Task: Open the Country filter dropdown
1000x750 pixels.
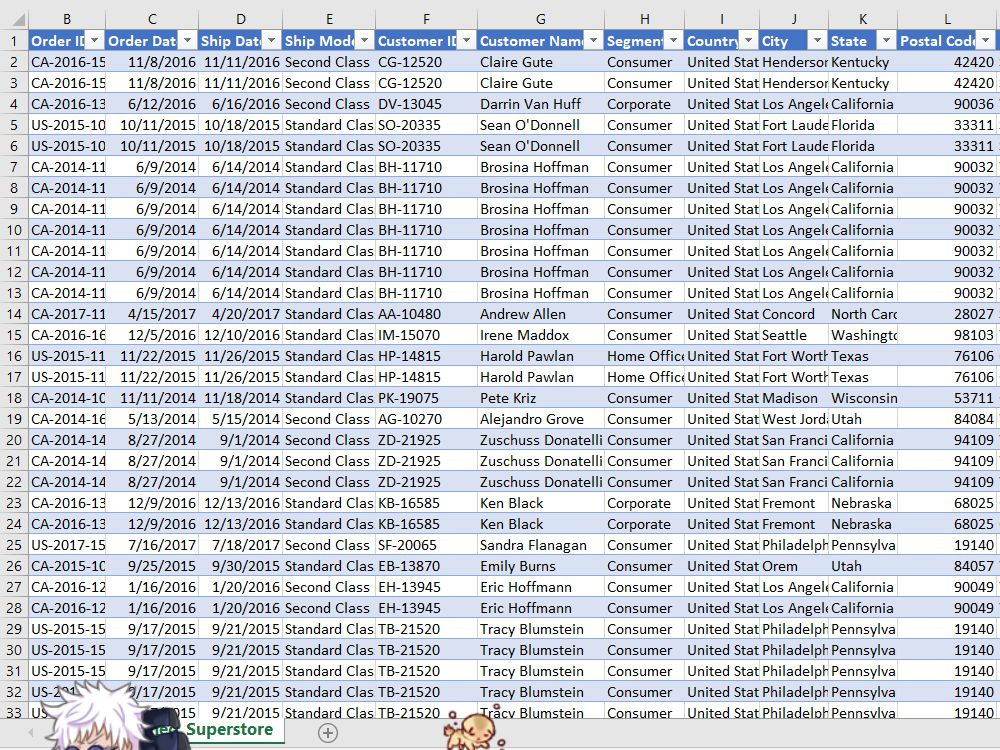Action: [x=749, y=41]
